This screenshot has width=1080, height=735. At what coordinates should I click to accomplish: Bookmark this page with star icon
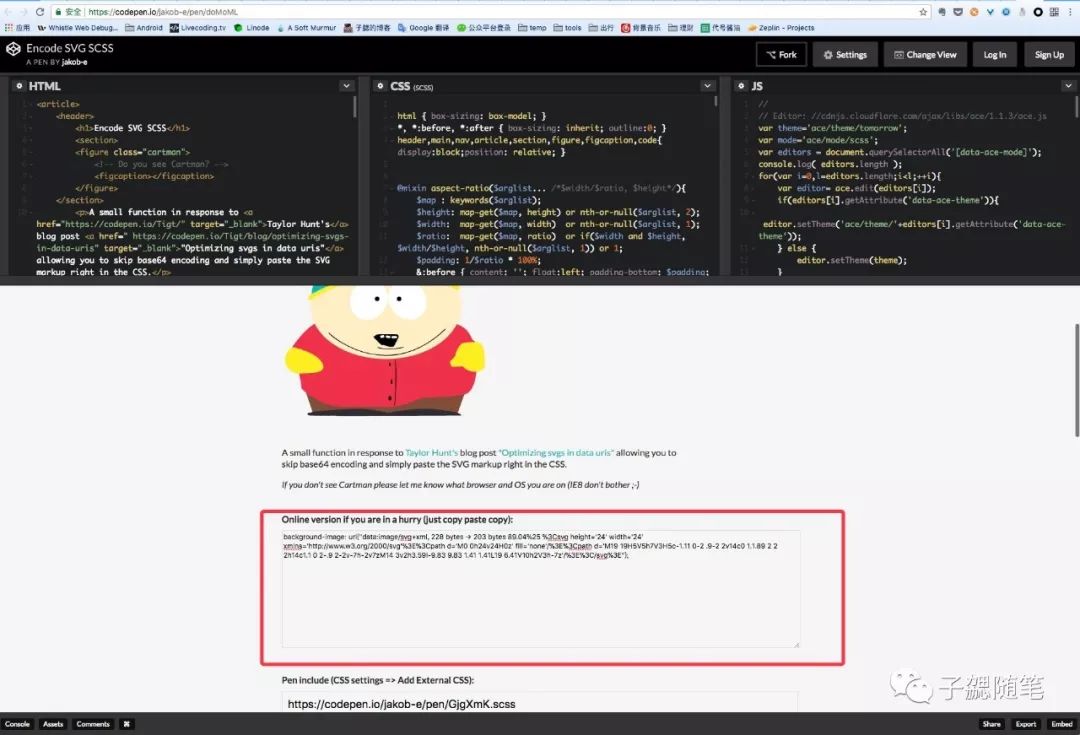(923, 12)
